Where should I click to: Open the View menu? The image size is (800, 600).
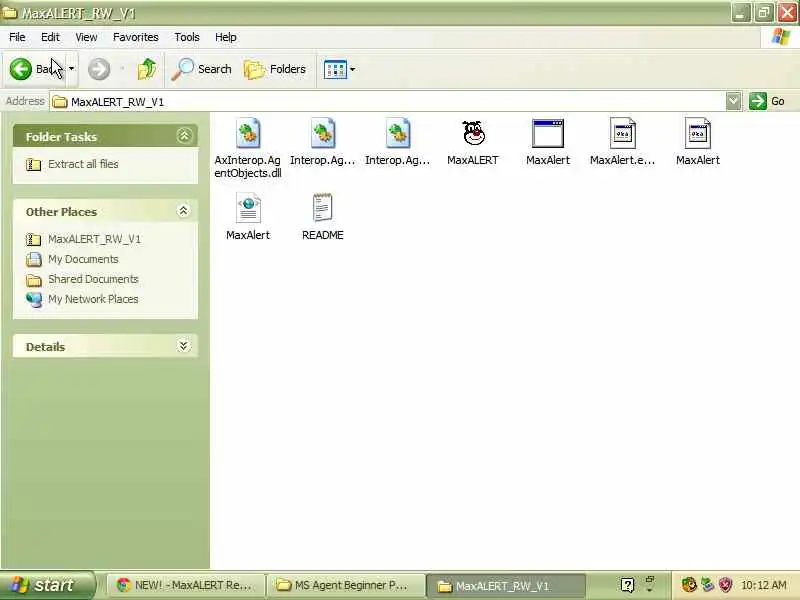86,37
